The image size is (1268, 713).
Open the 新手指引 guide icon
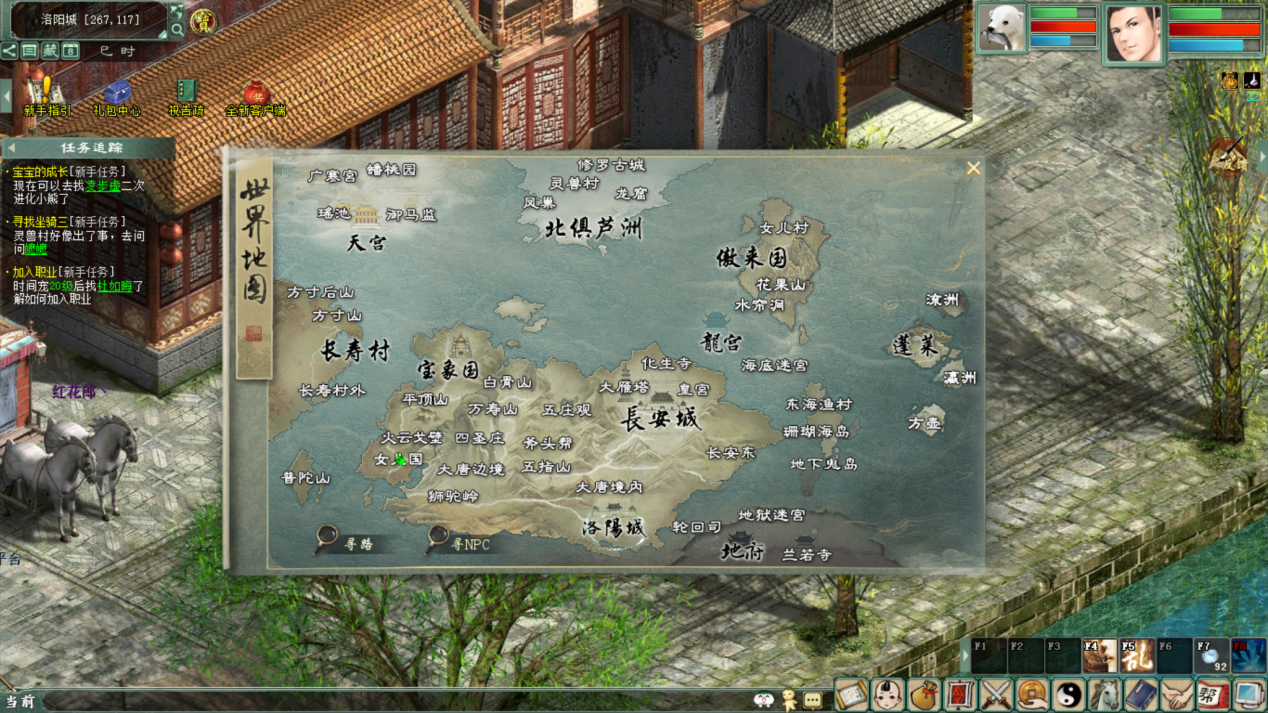click(45, 94)
